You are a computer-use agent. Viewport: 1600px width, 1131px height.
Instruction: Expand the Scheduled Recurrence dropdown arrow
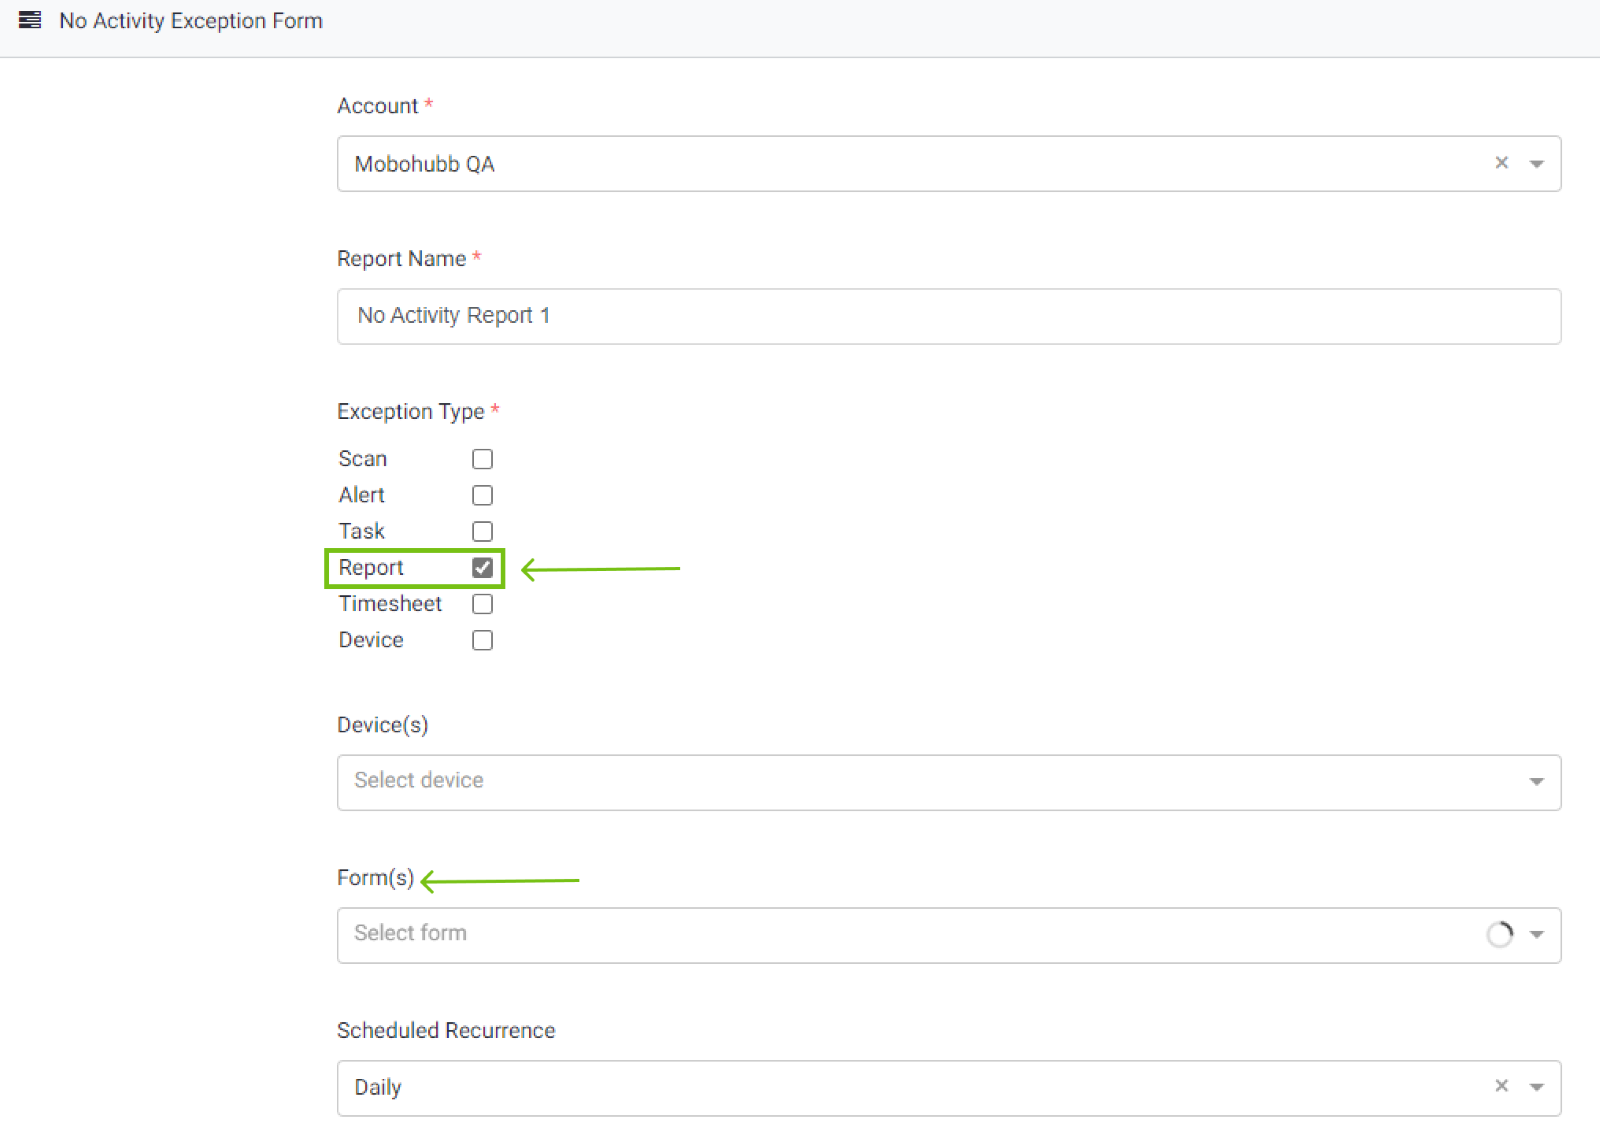(x=1537, y=1087)
